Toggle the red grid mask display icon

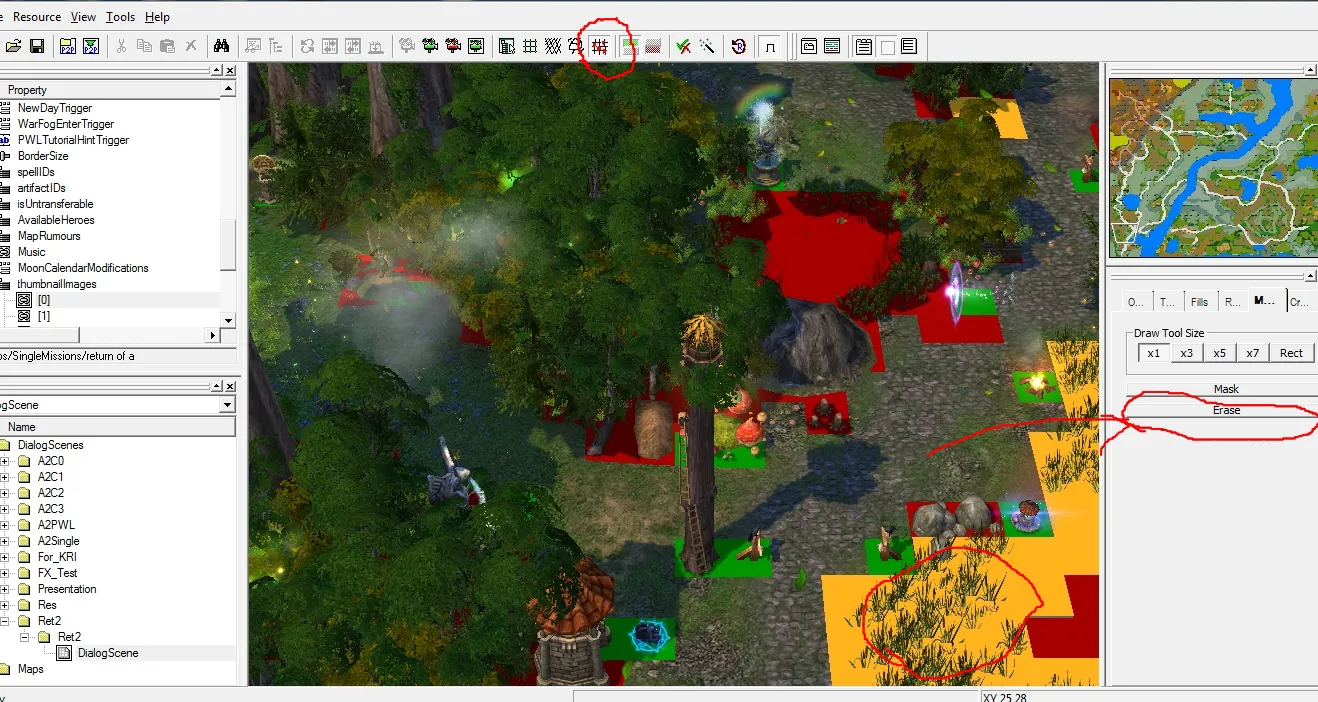pos(600,46)
